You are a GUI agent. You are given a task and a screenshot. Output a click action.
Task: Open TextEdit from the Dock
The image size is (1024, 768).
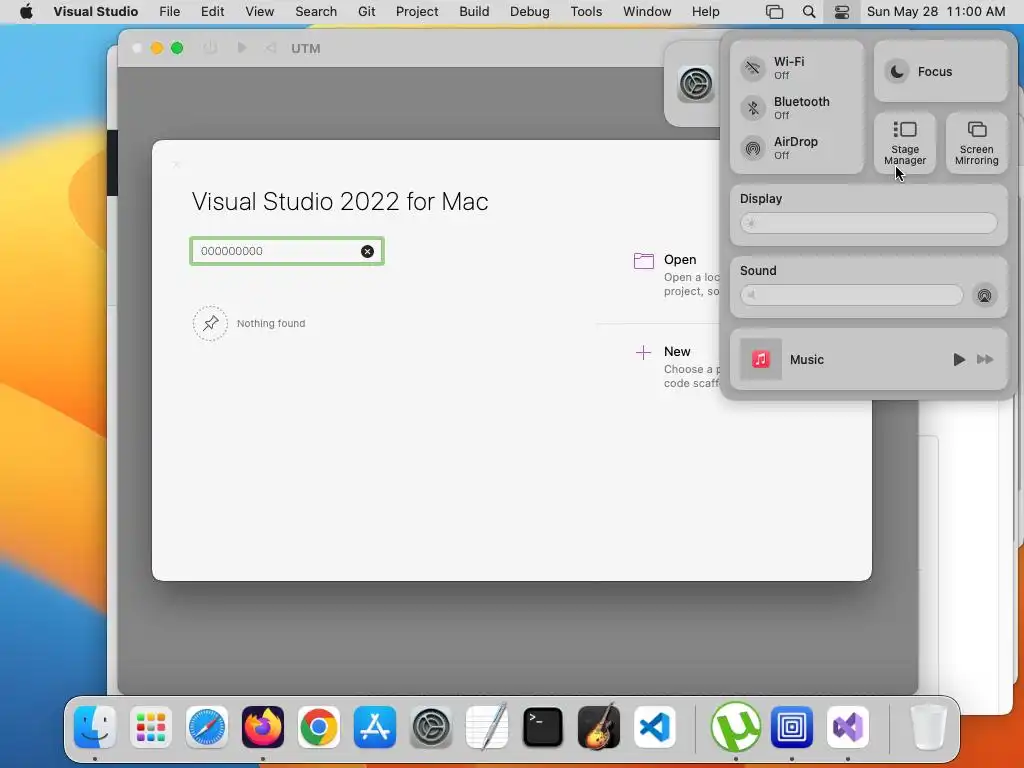point(487,727)
